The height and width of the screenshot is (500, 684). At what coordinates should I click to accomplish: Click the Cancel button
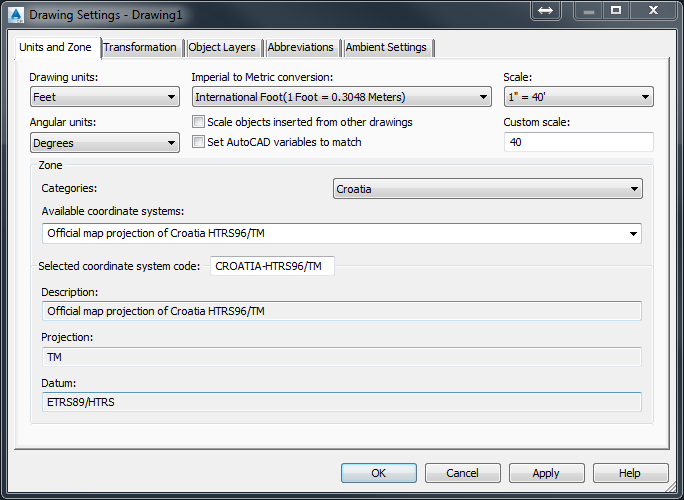[463, 473]
